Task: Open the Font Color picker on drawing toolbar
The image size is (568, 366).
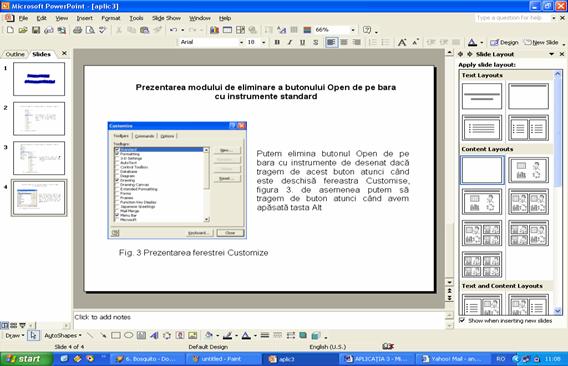Action: click(255, 336)
